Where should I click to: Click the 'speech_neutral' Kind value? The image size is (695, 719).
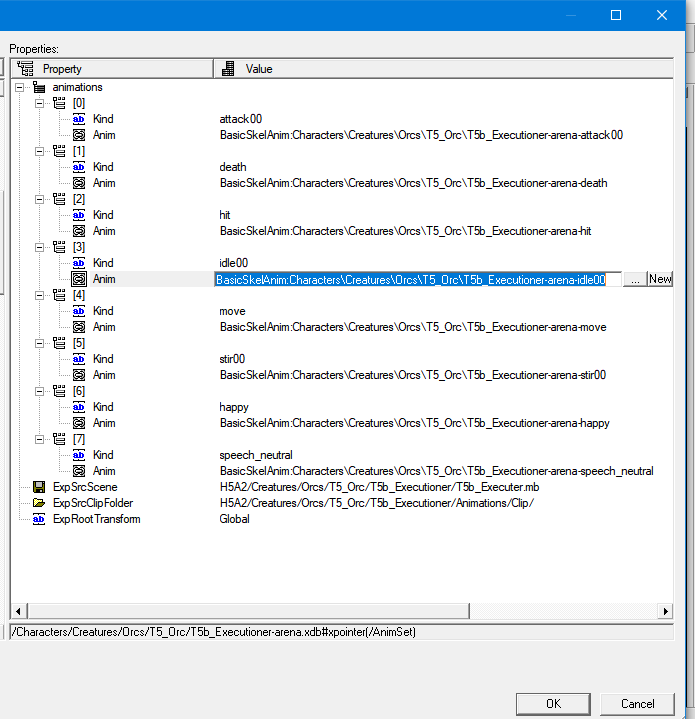[256, 455]
